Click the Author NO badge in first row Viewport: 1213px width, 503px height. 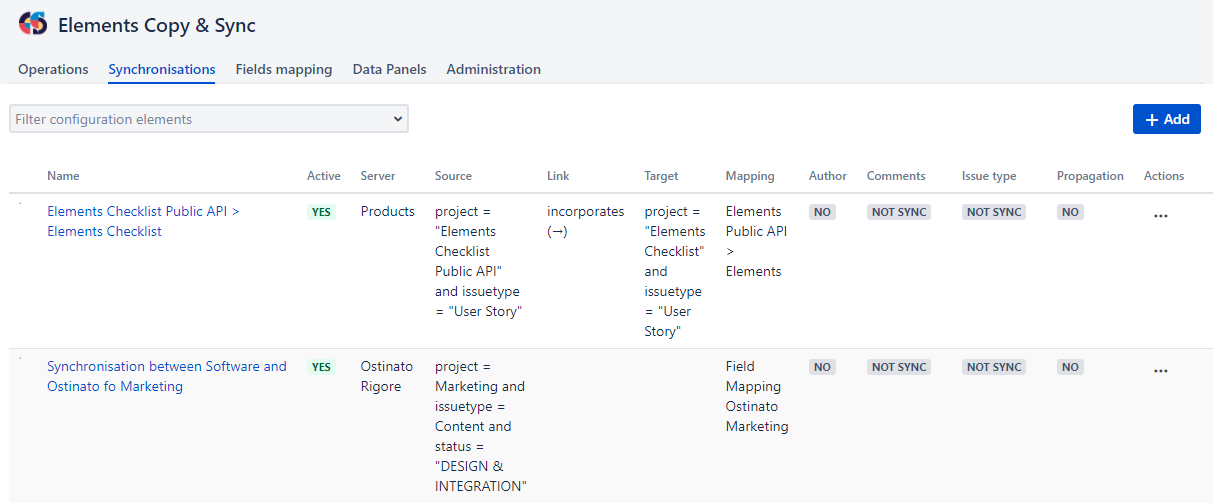[x=822, y=212]
